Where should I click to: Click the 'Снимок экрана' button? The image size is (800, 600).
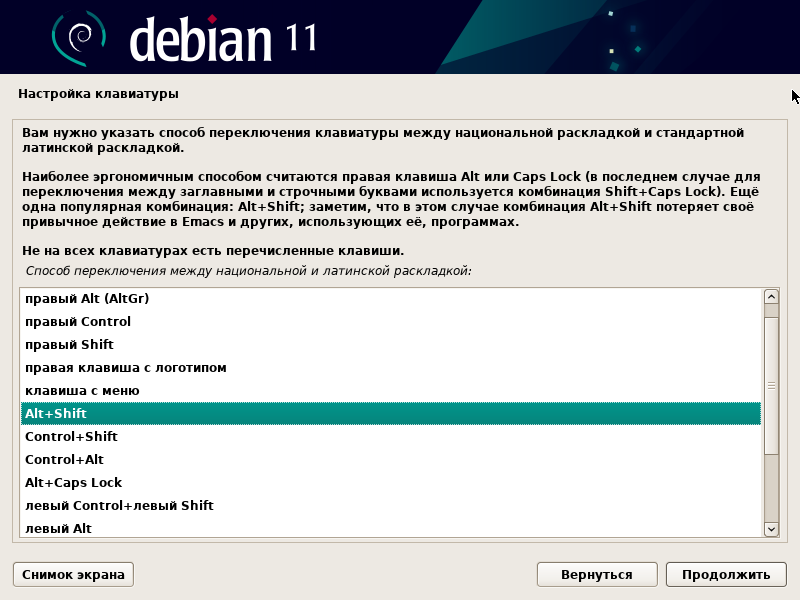[72, 574]
